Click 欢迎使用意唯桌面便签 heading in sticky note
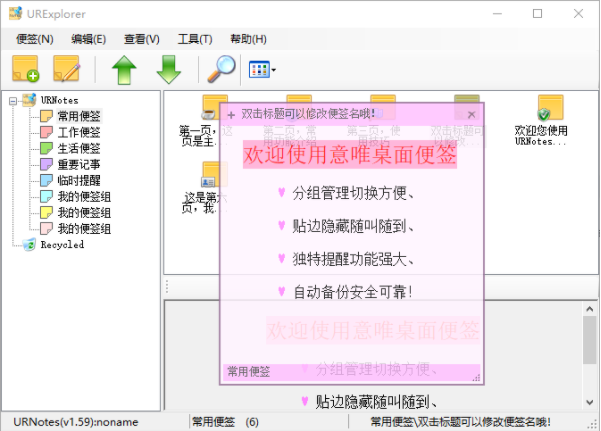Viewport: 601px width, 431px height. click(350, 155)
